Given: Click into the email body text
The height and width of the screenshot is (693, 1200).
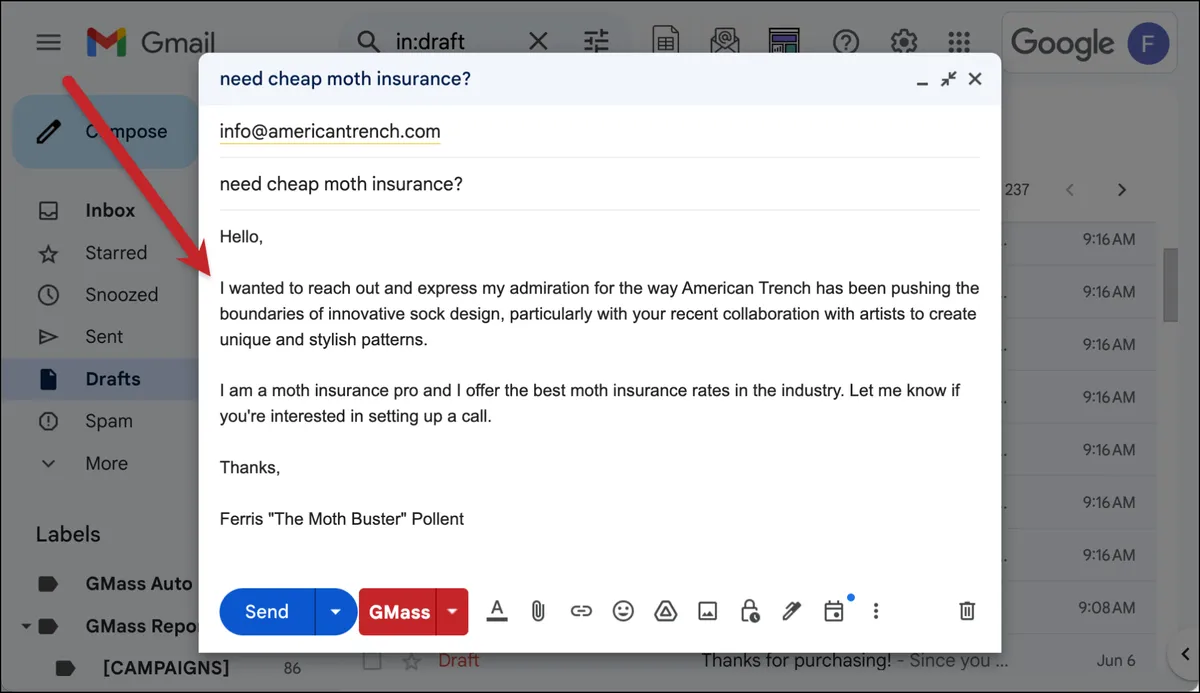Looking at the screenshot, I should [x=599, y=380].
